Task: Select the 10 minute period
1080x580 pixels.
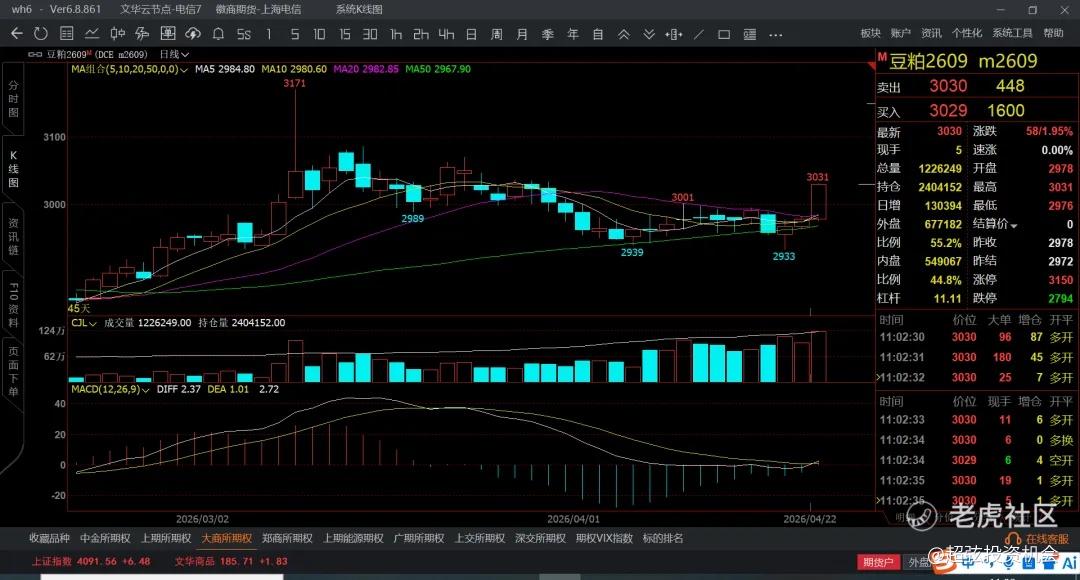Action: [x=319, y=34]
